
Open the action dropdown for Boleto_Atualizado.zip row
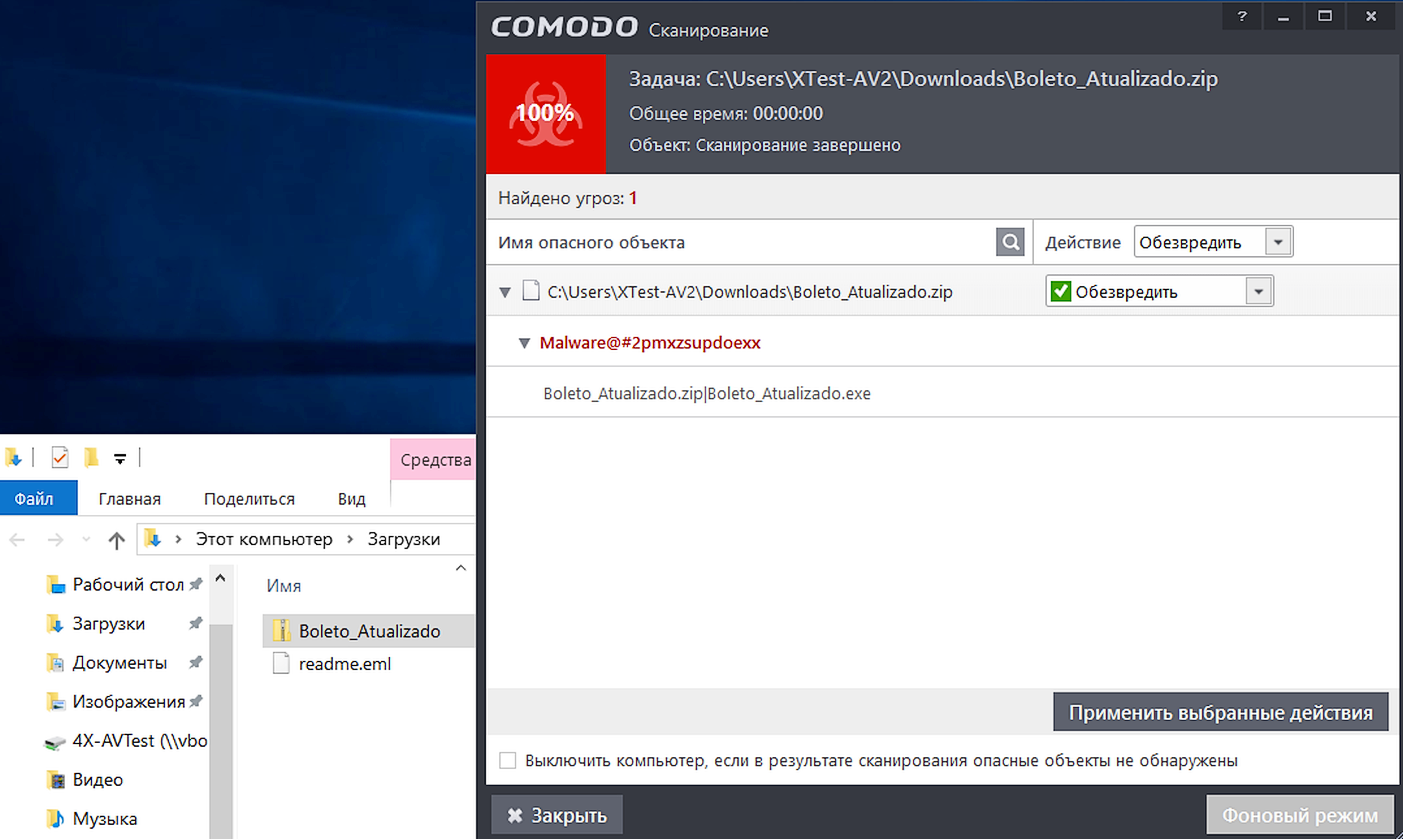1259,292
